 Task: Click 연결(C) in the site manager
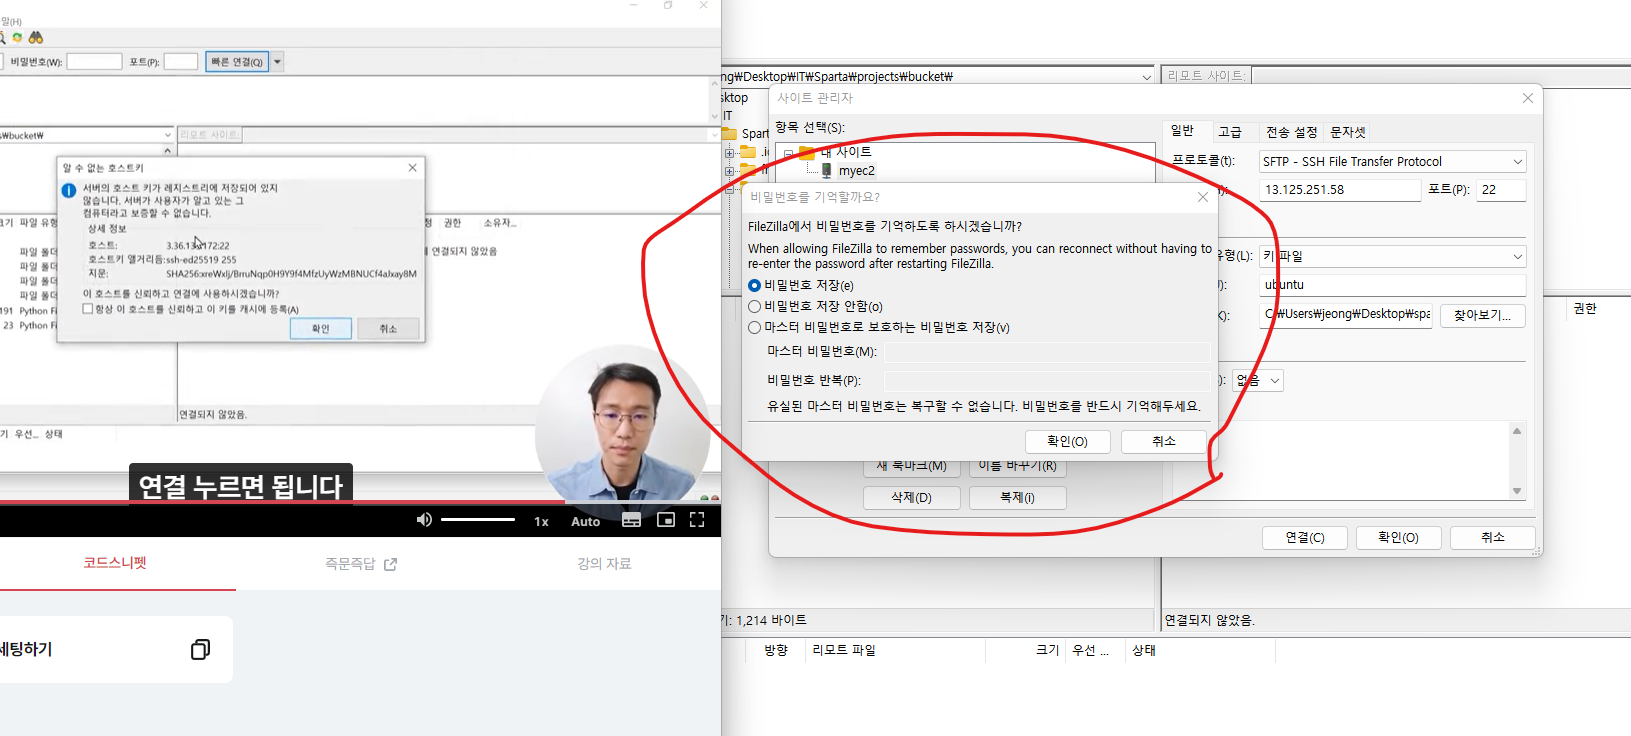click(x=1304, y=538)
